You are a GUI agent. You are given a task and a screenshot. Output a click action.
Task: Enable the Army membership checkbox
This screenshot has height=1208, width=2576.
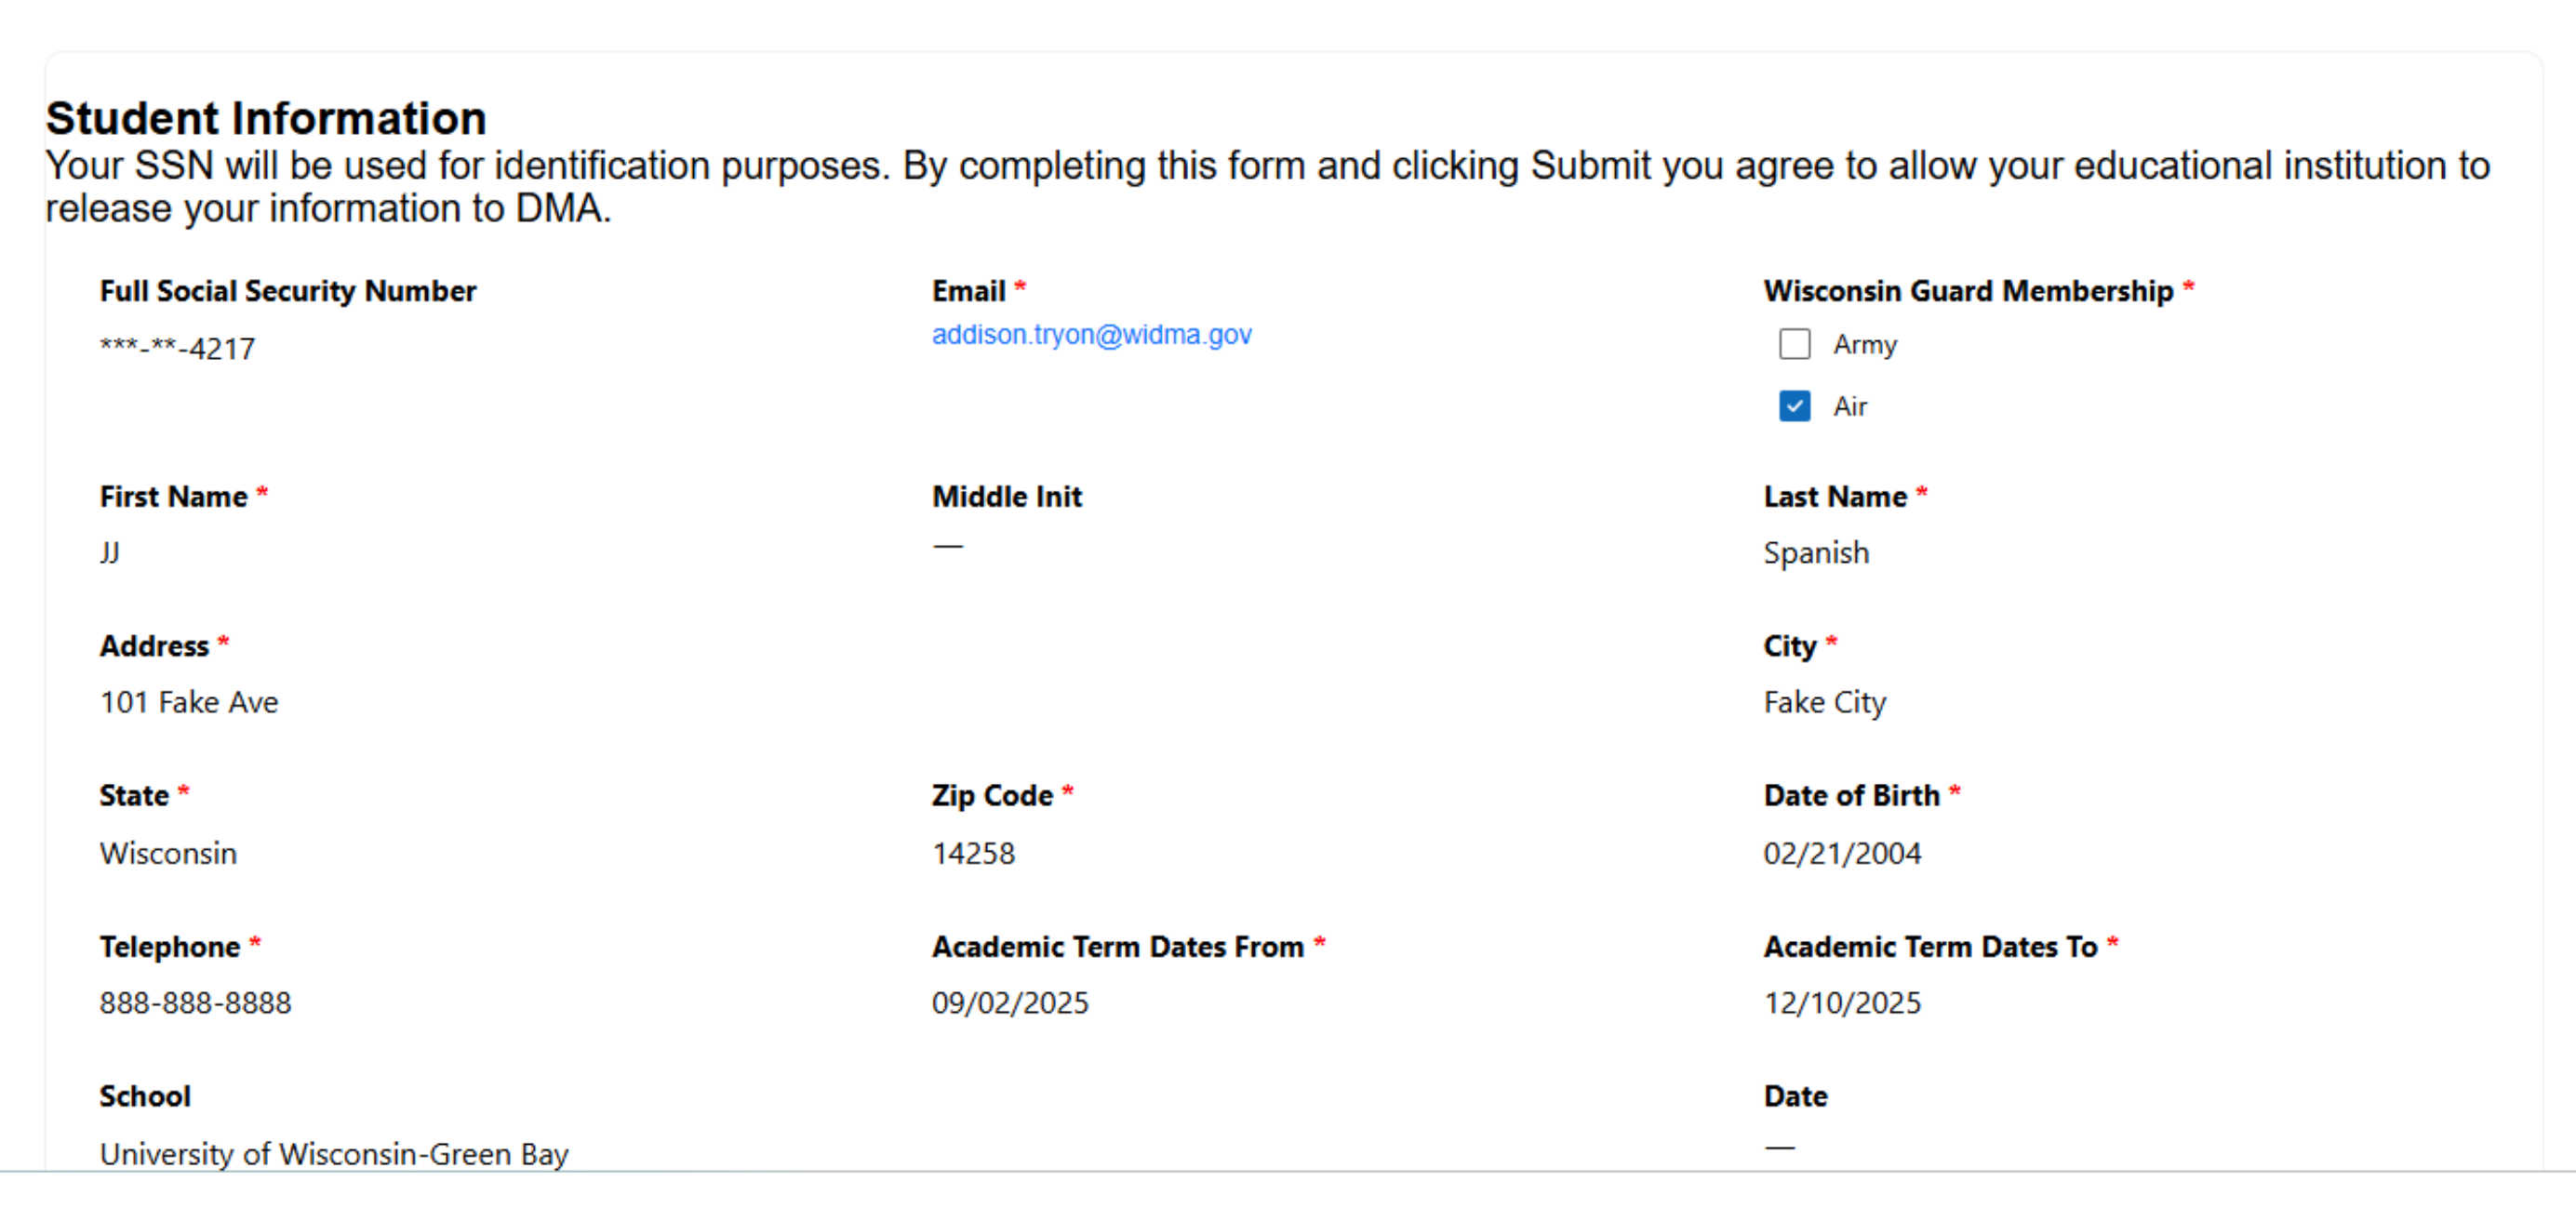tap(1794, 344)
